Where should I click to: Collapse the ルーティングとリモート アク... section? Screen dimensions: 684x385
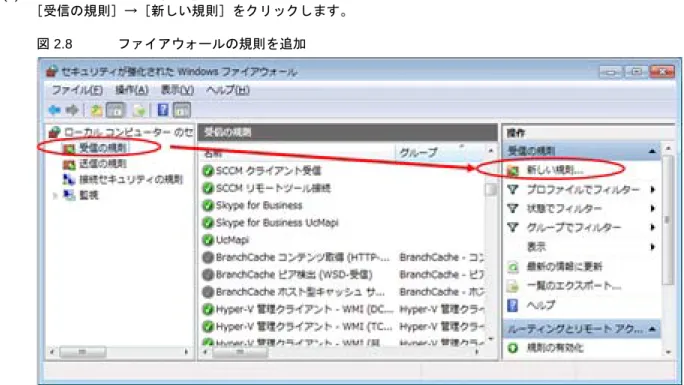pyautogui.click(x=652, y=329)
